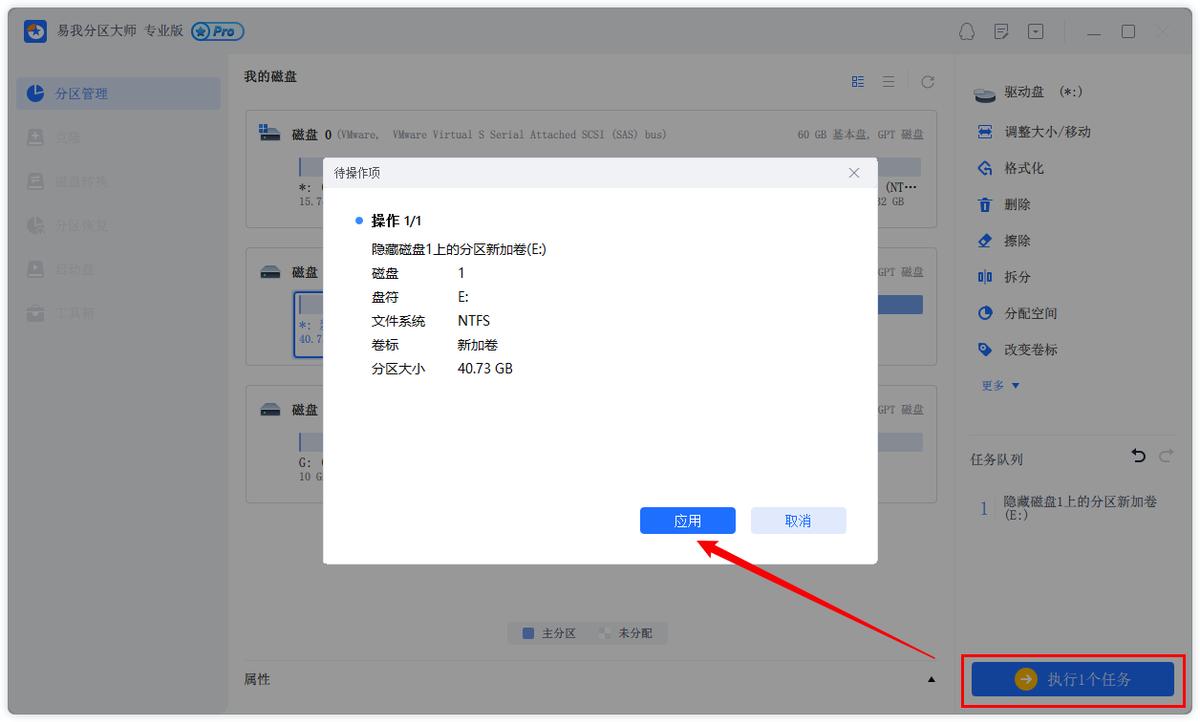This screenshot has height=722, width=1200.
Task: Click 执行1个任务 execute task button
Action: click(x=1072, y=678)
